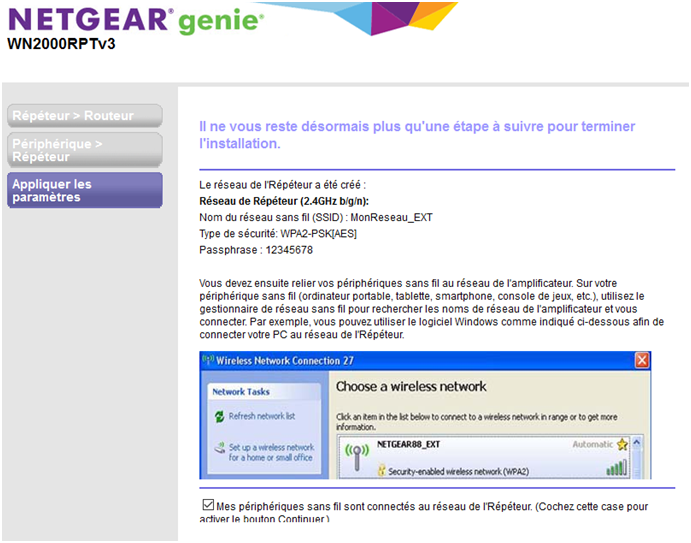Click the 'Automatic' label in network entry

[x=593, y=444]
